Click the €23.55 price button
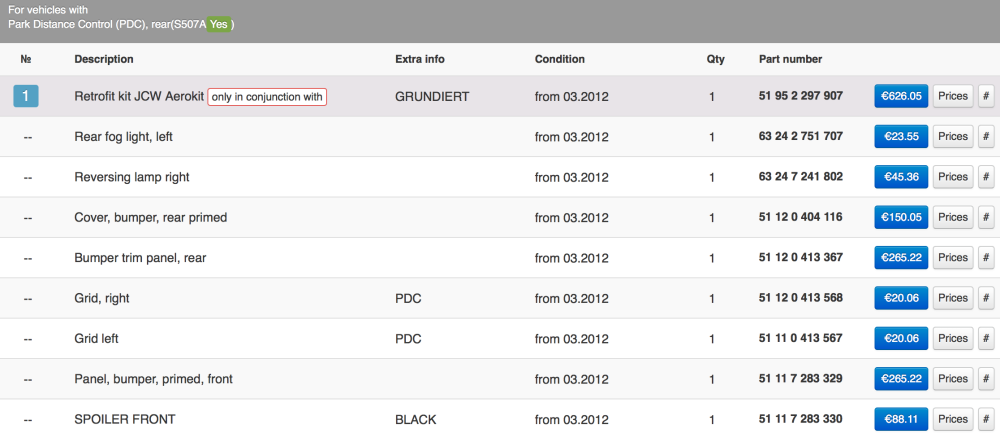Screen dimensions: 1000x438 901,136
